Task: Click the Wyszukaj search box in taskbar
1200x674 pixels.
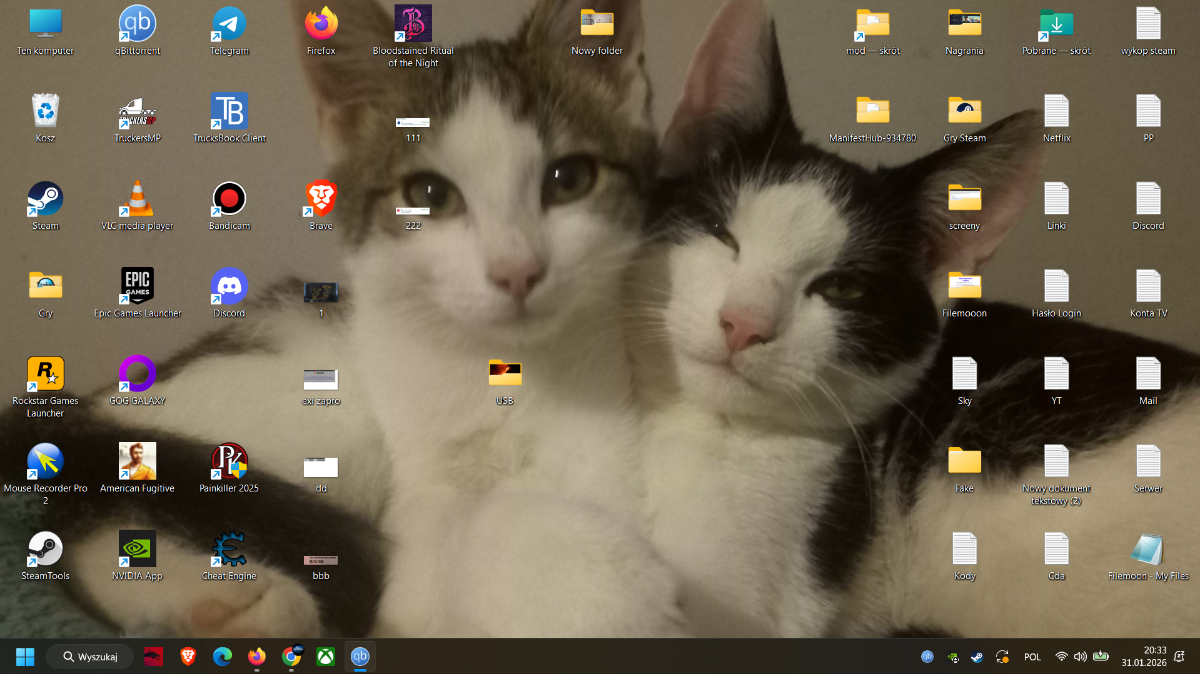Action: tap(90, 657)
